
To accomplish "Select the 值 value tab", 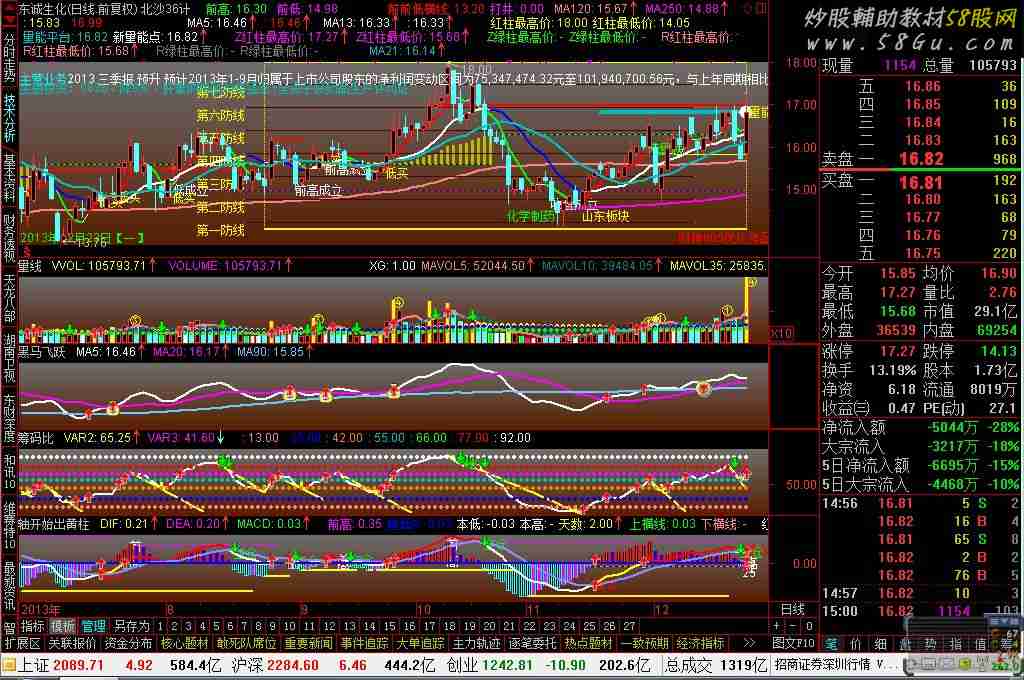I will (x=980, y=644).
